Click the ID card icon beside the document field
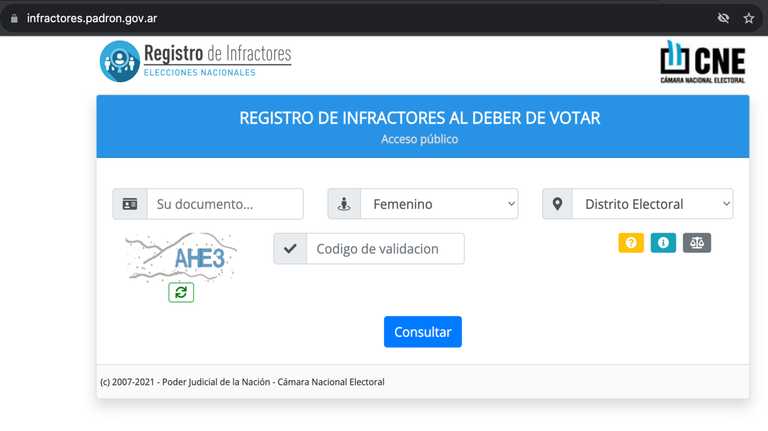The width and height of the screenshot is (768, 431). (x=130, y=204)
